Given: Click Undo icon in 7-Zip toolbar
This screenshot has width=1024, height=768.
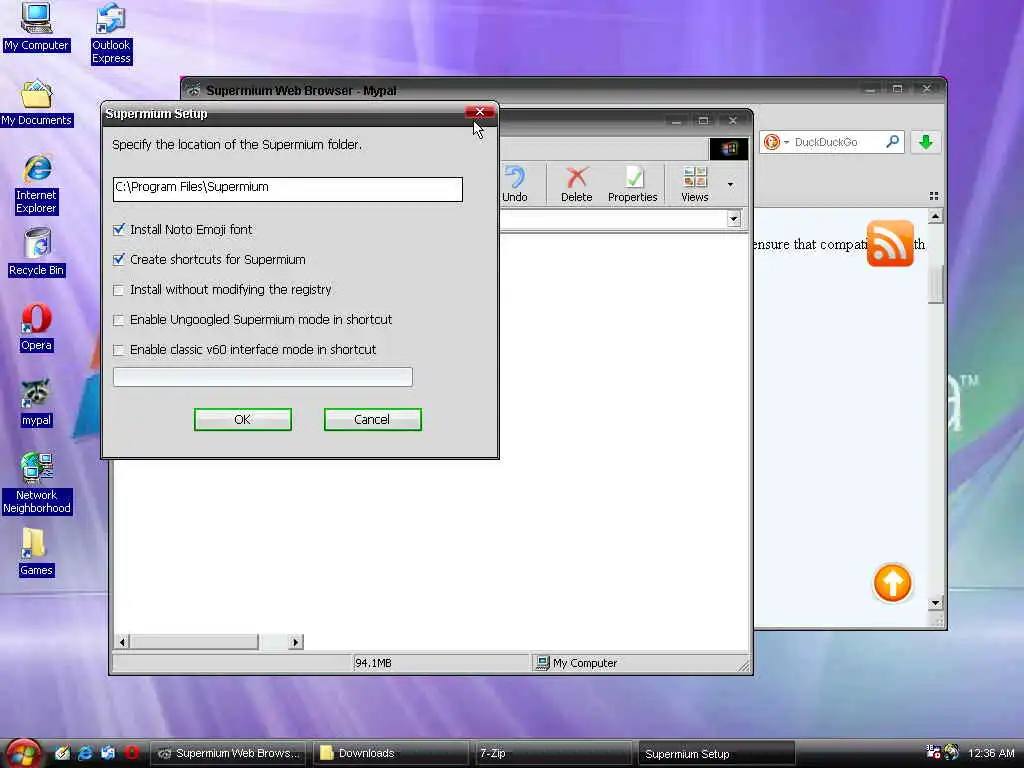Looking at the screenshot, I should pyautogui.click(x=515, y=184).
